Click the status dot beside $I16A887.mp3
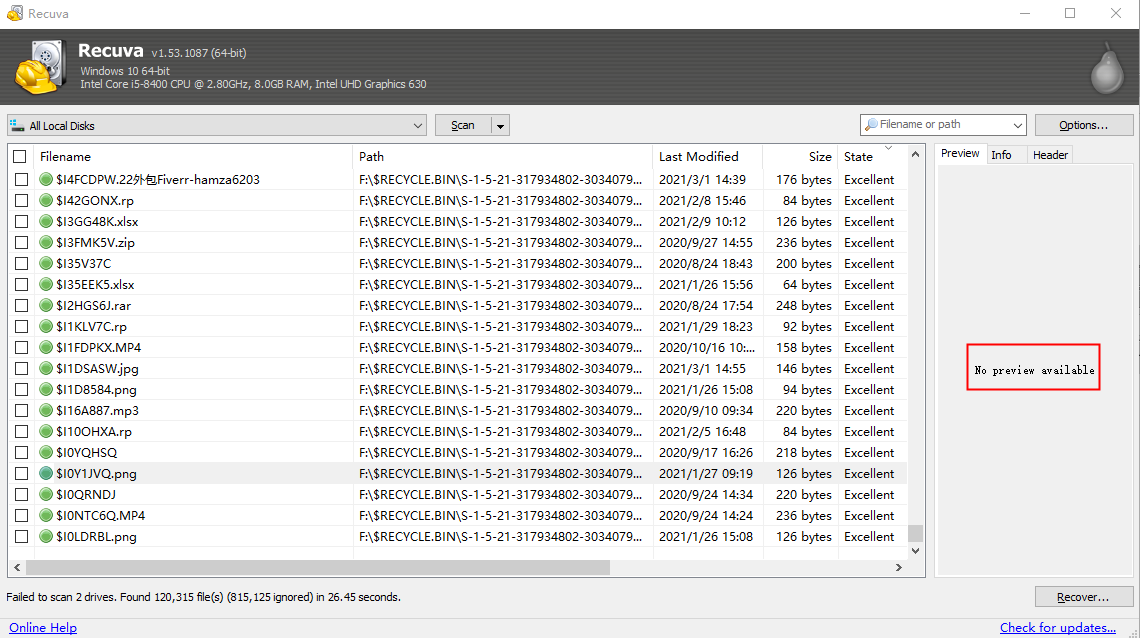Screen dimensions: 1140x638 [46, 410]
